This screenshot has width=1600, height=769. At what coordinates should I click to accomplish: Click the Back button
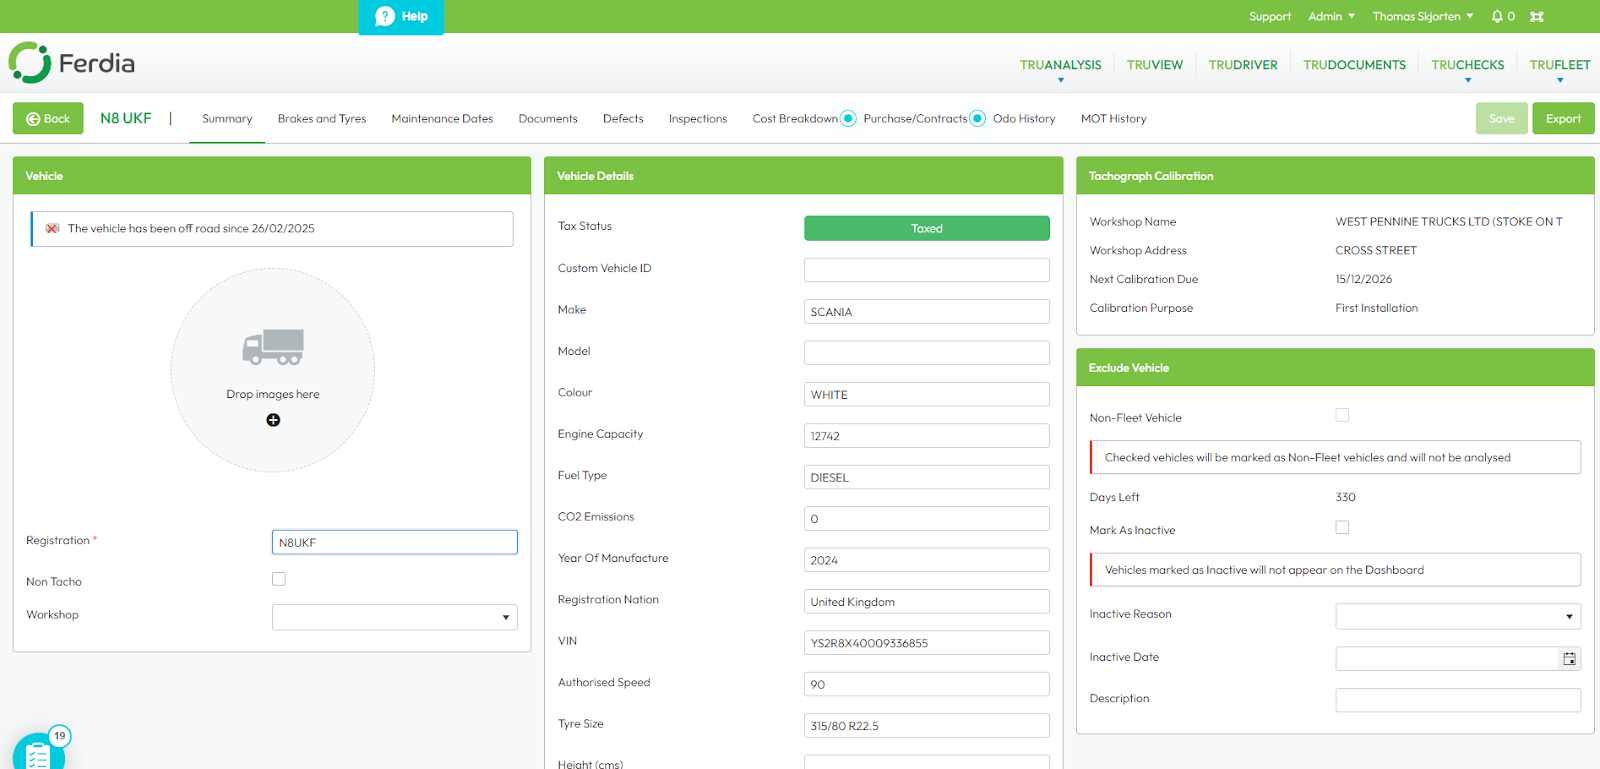click(x=48, y=118)
